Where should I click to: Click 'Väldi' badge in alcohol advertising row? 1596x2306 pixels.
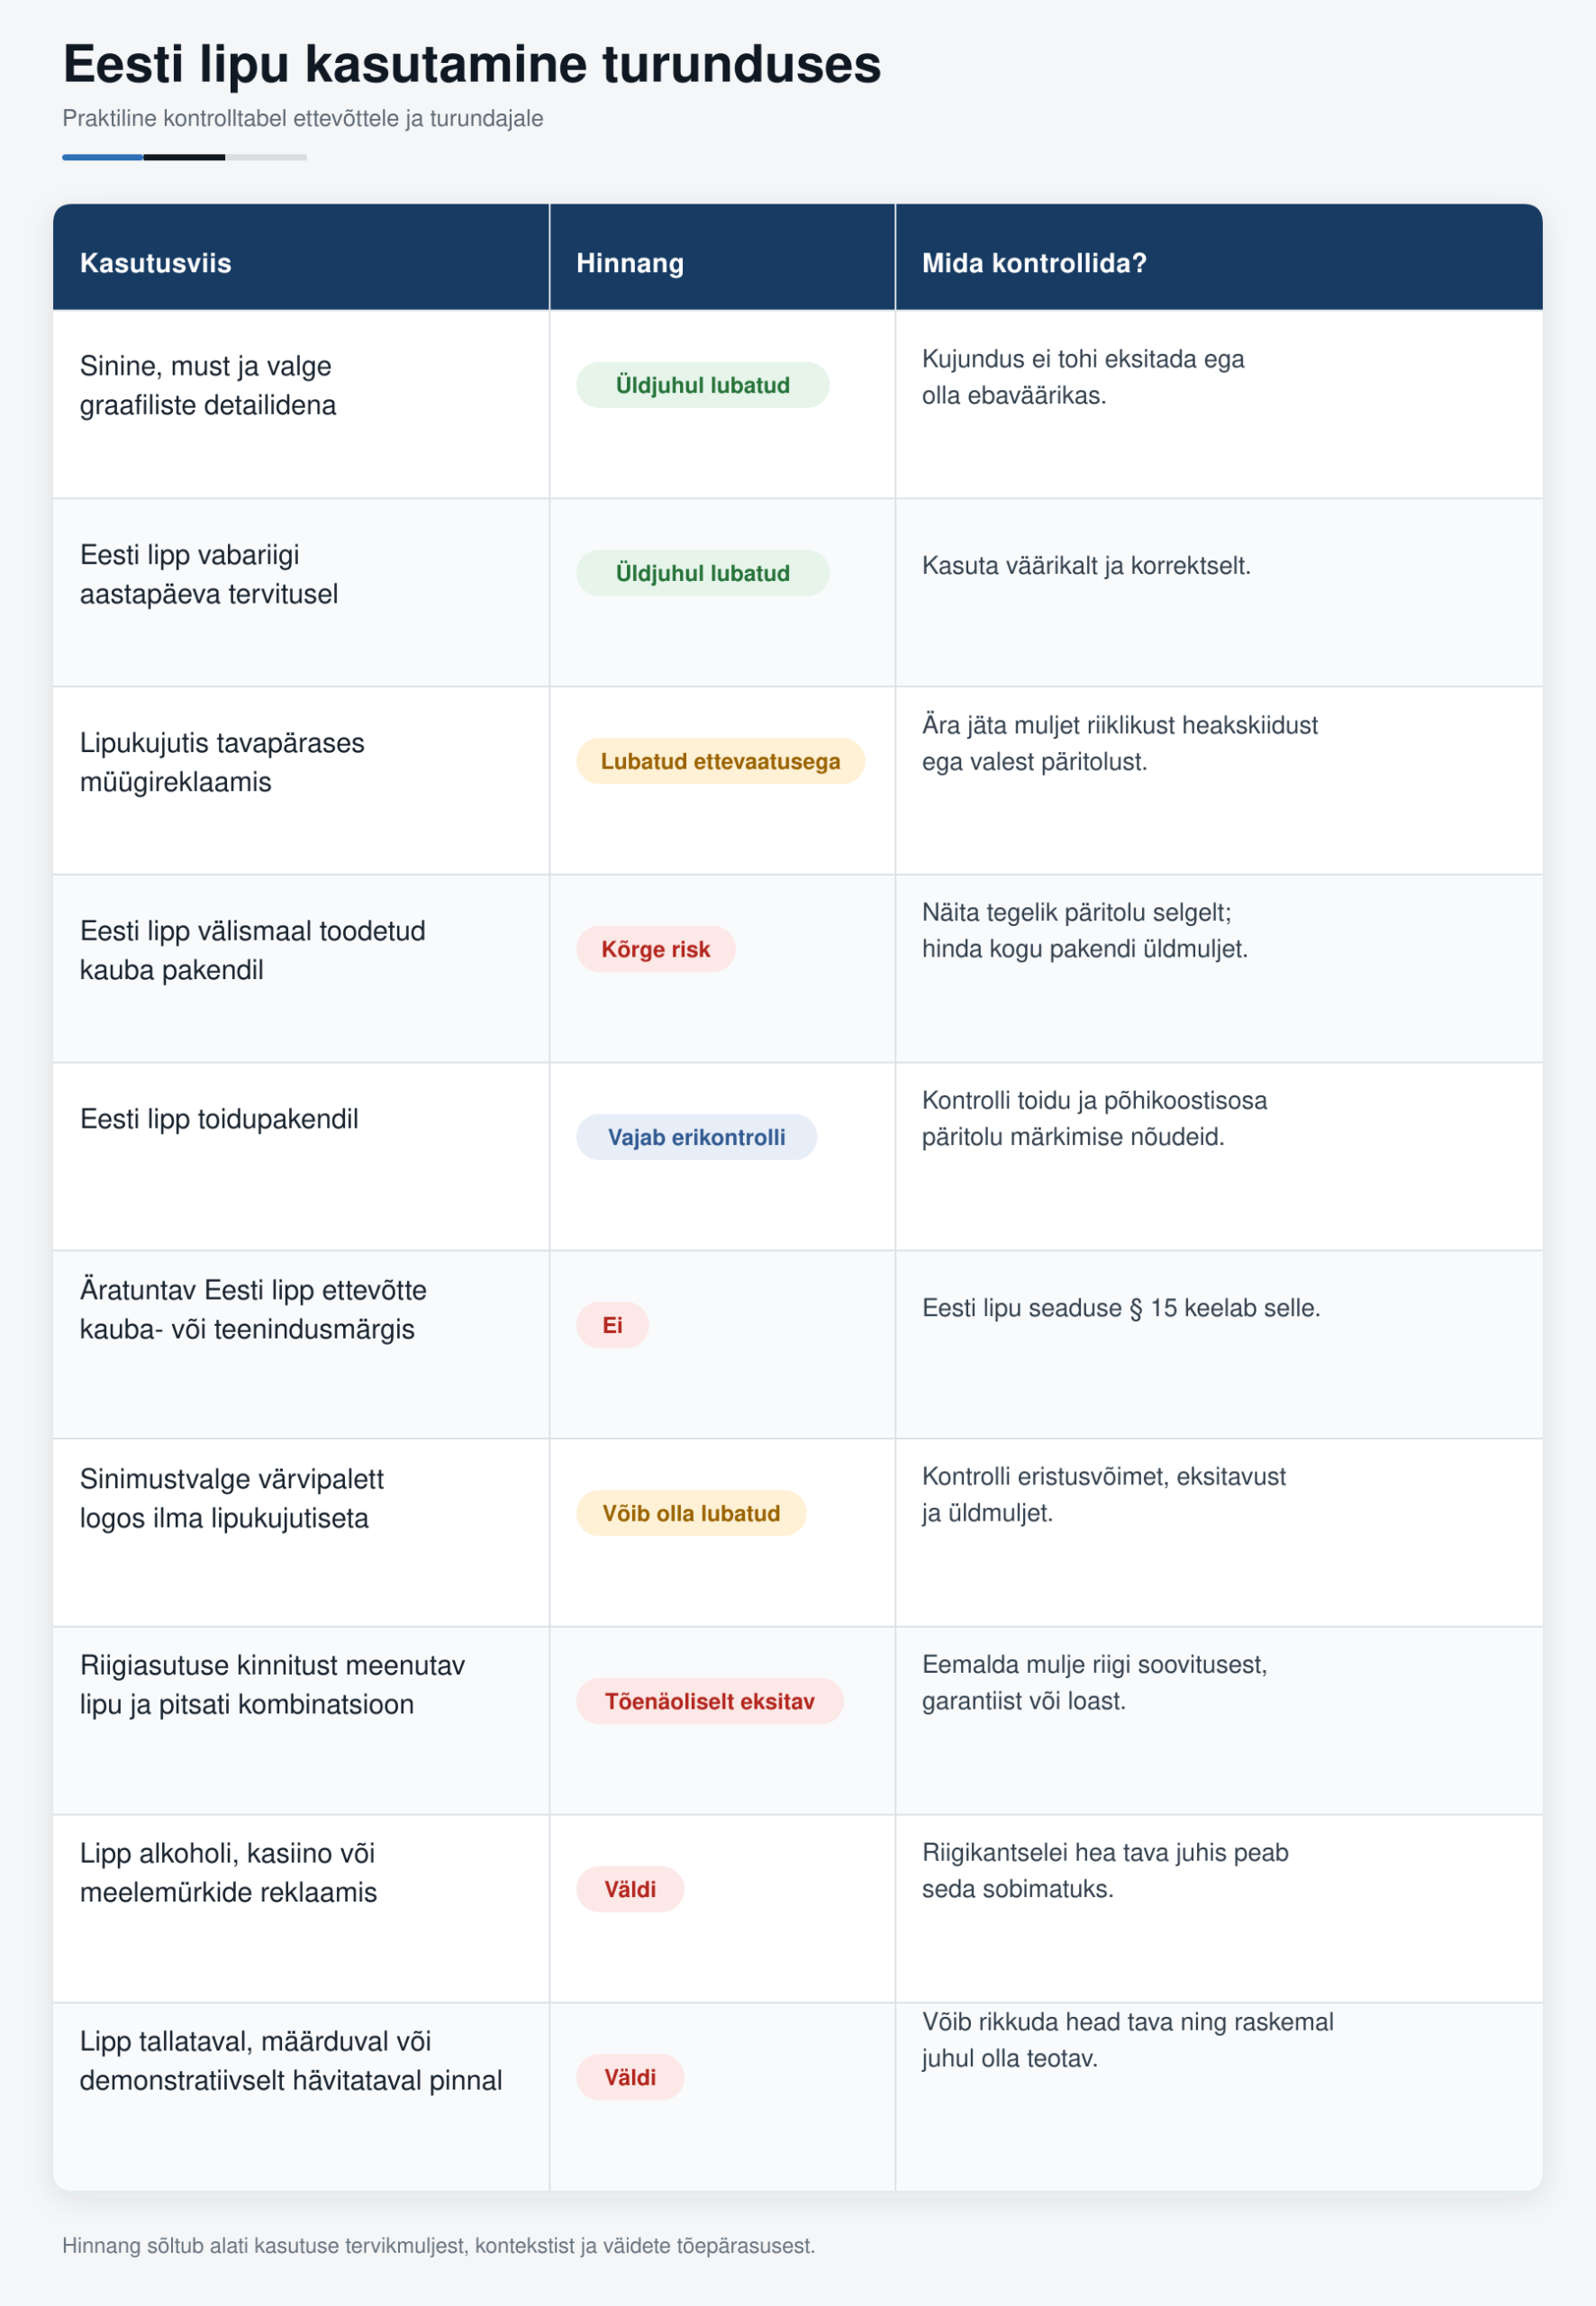pos(630,1889)
